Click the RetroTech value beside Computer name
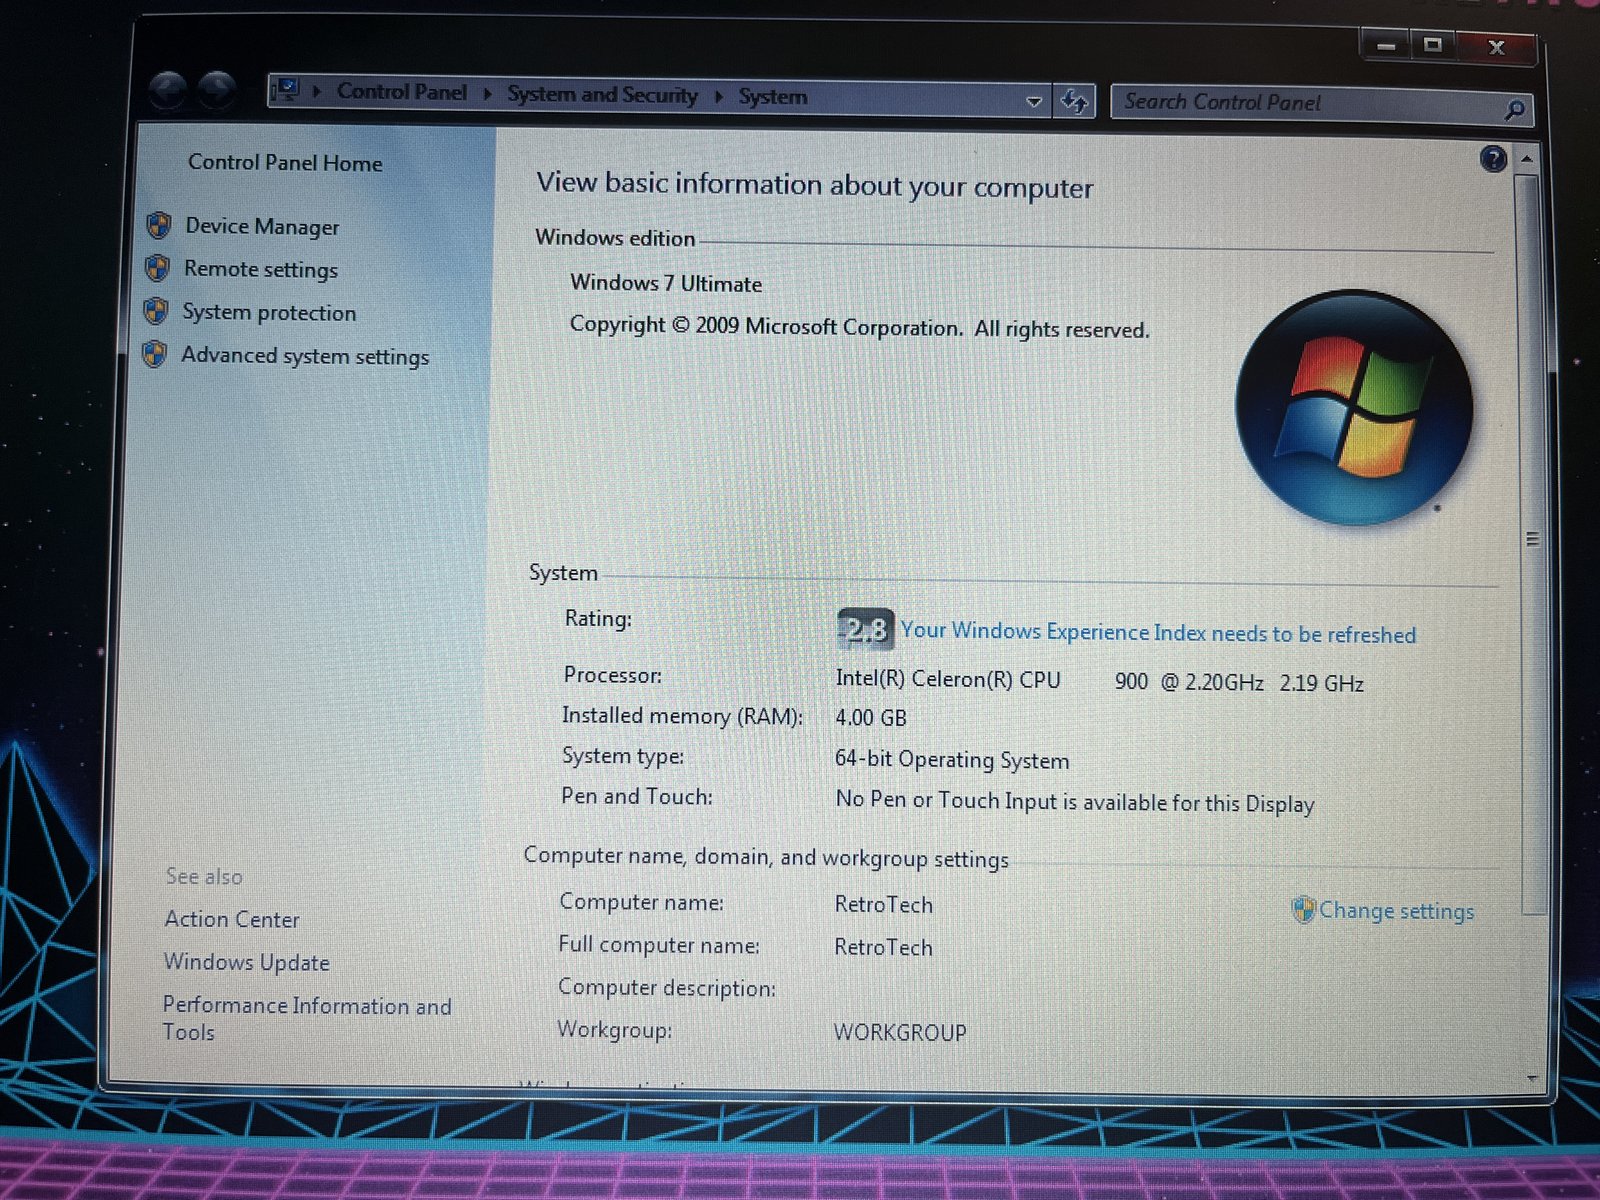This screenshot has width=1600, height=1200. coord(884,905)
